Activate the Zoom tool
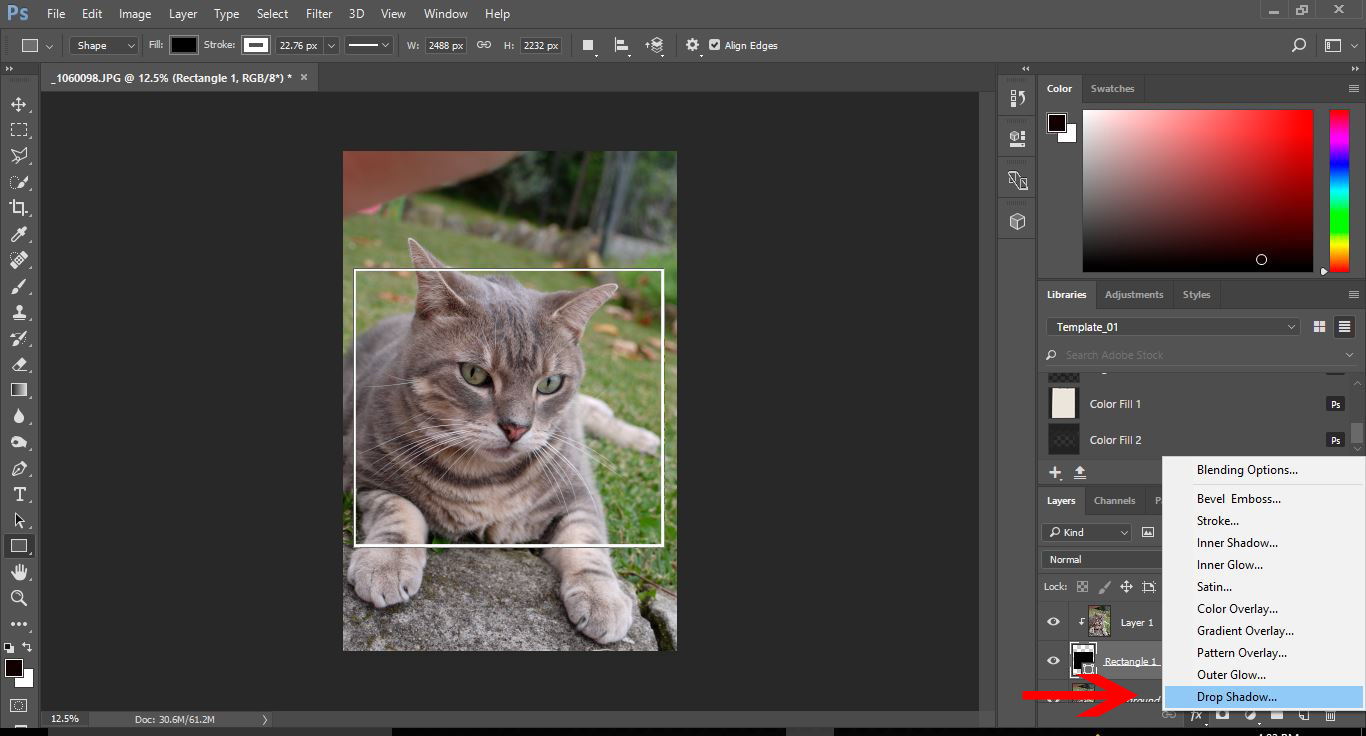Viewport: 1366px width, 736px height. point(18,598)
